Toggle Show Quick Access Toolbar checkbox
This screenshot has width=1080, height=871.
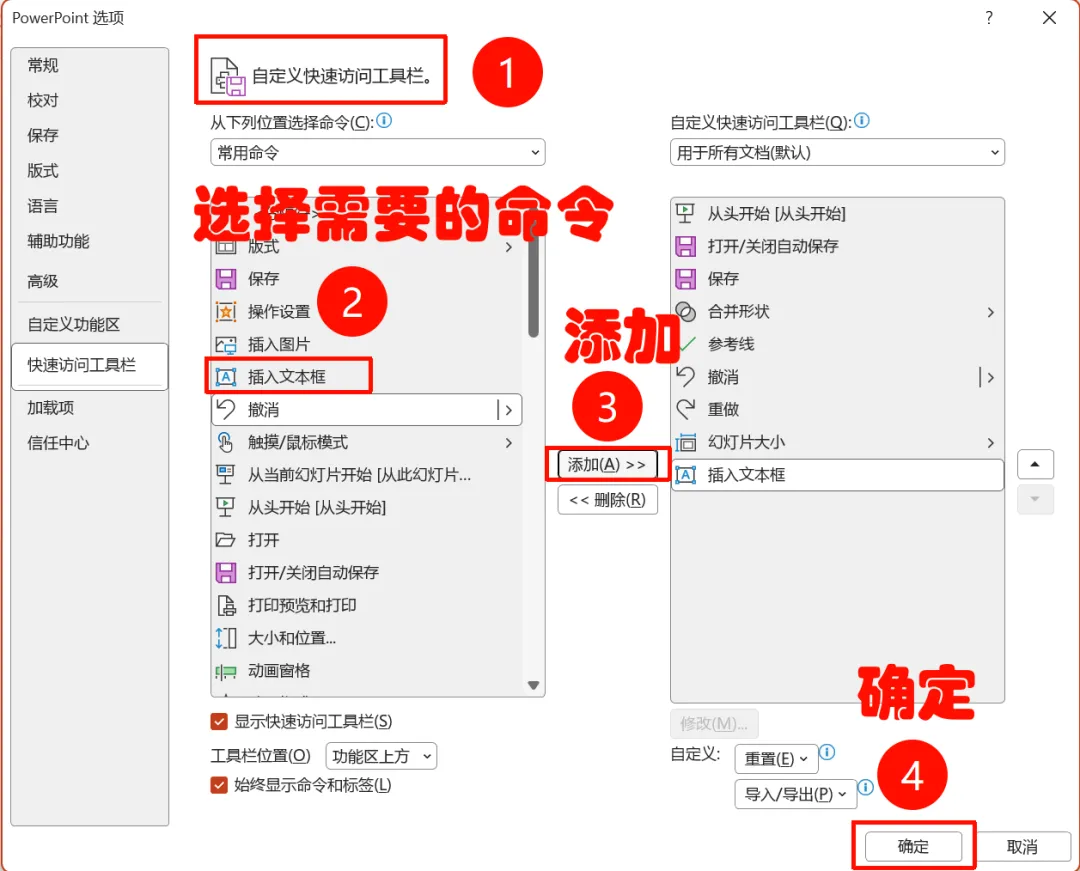pos(219,722)
